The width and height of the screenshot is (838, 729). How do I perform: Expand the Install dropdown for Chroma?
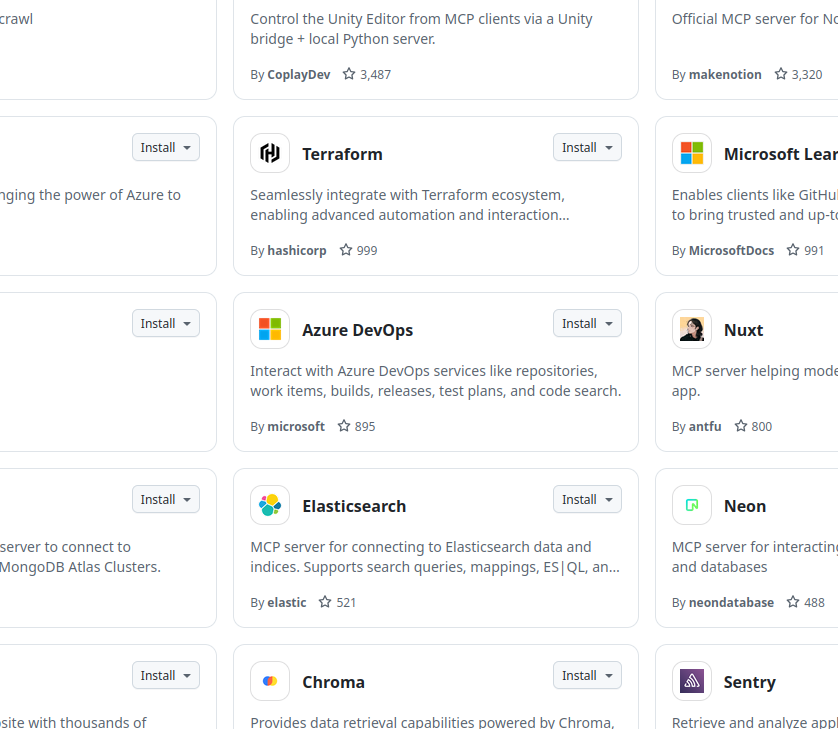pyautogui.click(x=587, y=675)
